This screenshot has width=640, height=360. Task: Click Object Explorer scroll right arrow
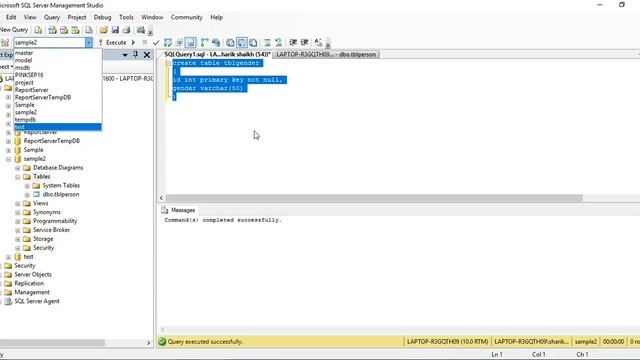pyautogui.click(x=149, y=343)
